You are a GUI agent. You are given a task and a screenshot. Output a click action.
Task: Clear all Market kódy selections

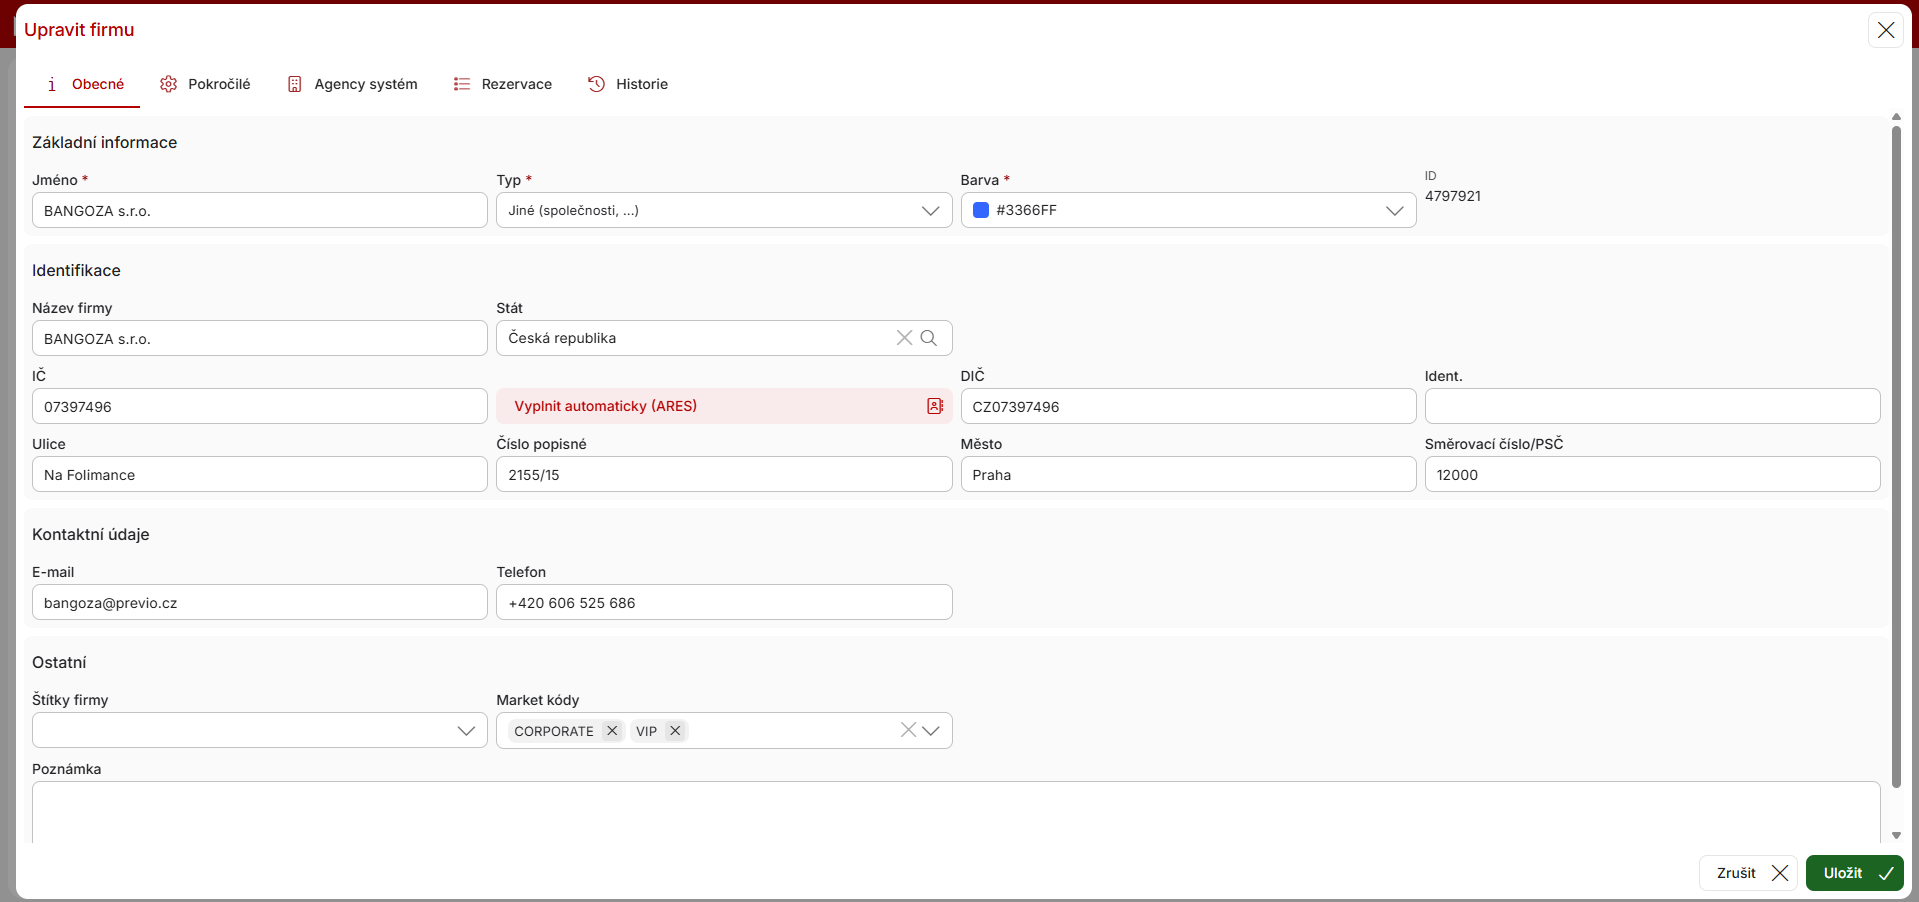pyautogui.click(x=907, y=730)
